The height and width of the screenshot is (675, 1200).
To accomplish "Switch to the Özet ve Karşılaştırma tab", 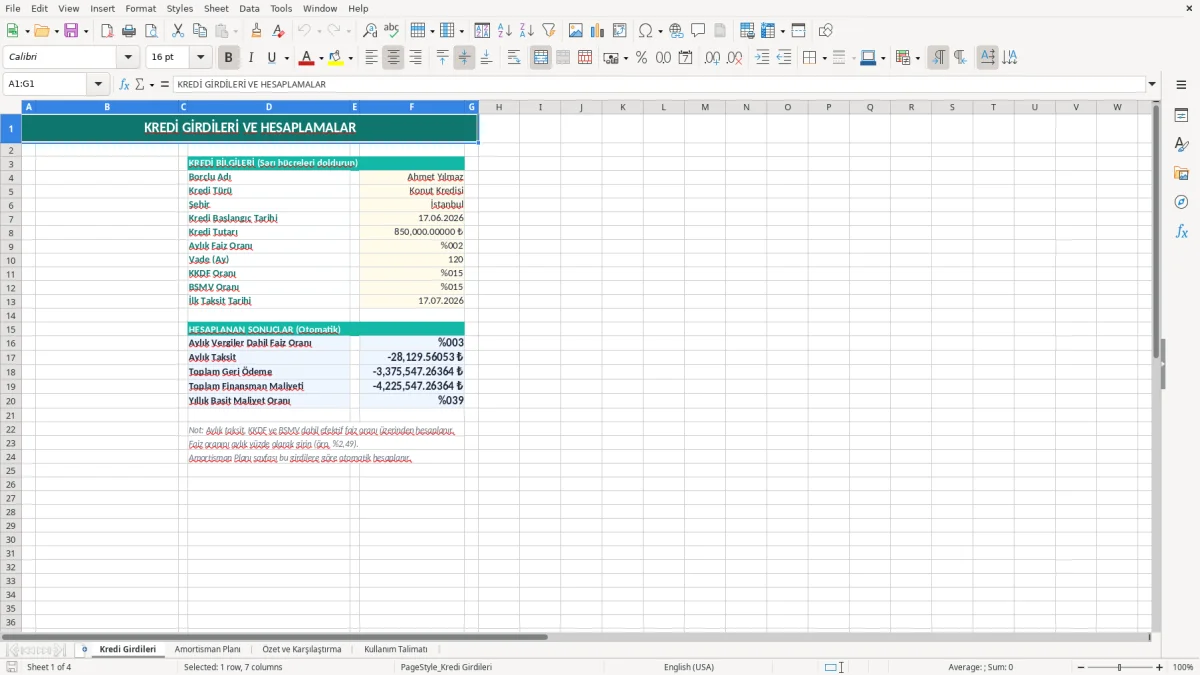I will pyautogui.click(x=301, y=649).
